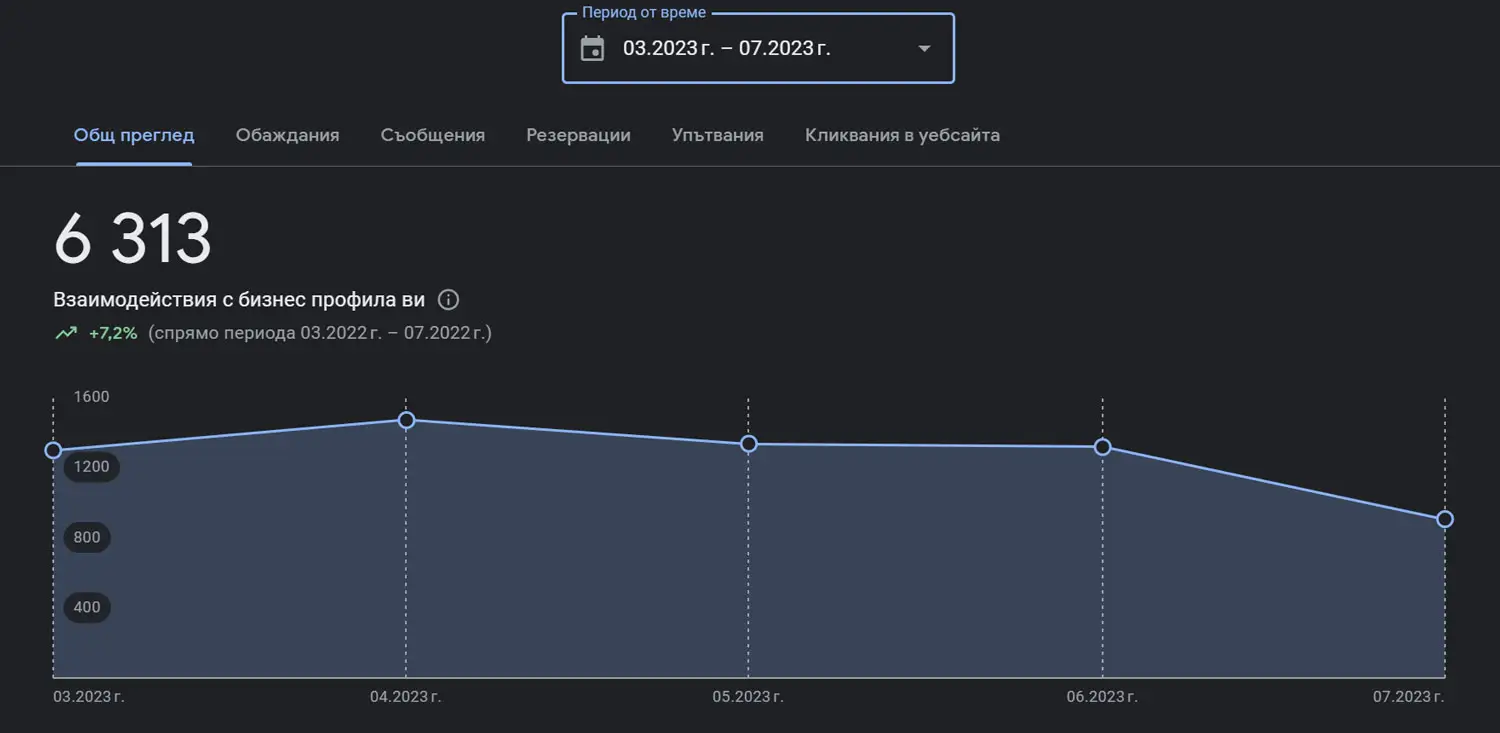1500x733 pixels.
Task: Open the Кликвания в уебсайта tab
Action: [x=902, y=135]
